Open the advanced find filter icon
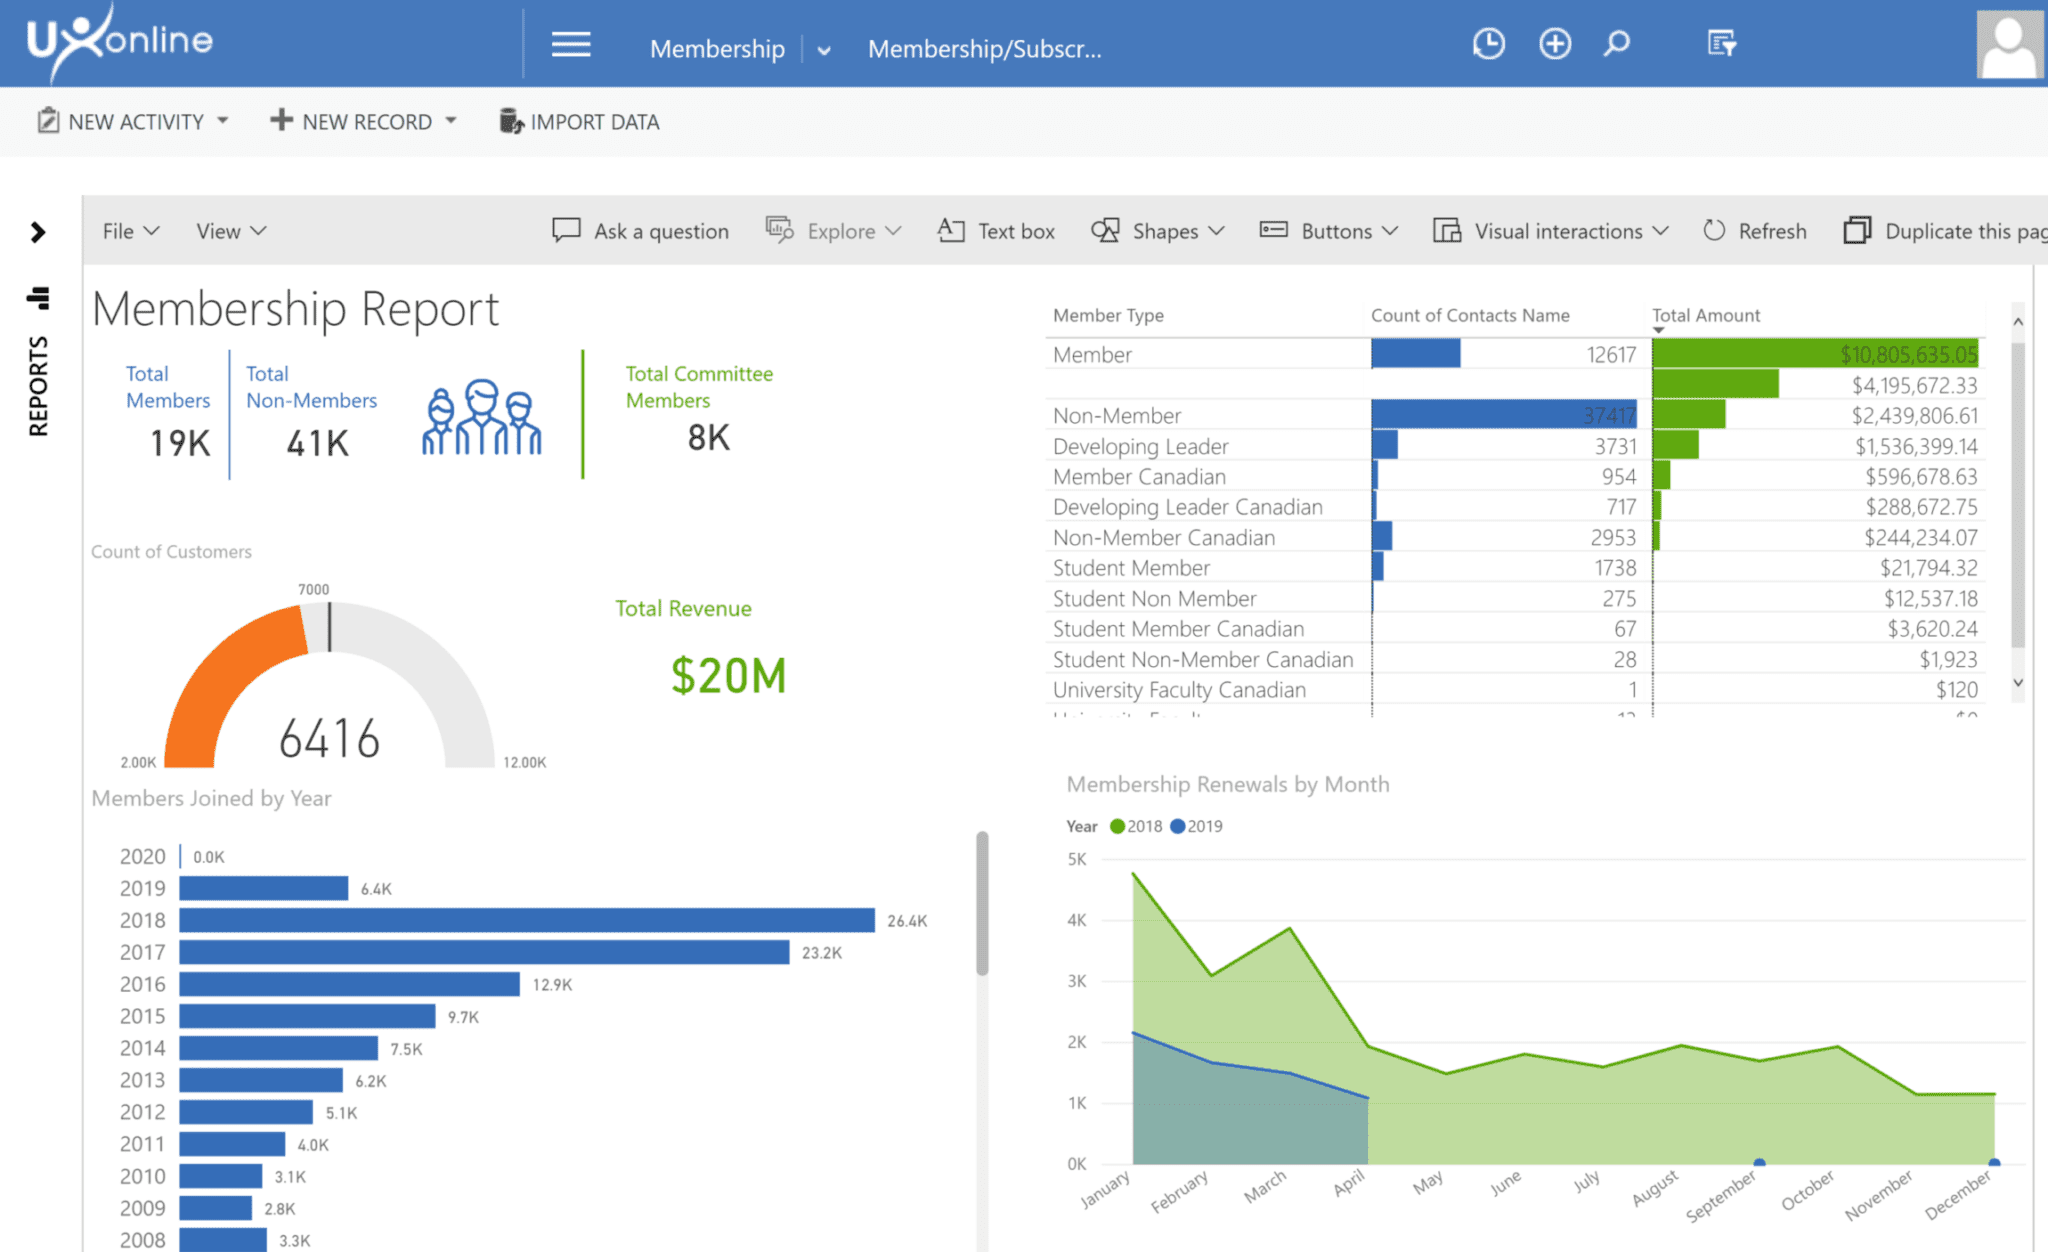This screenshot has width=2048, height=1252. pyautogui.click(x=1722, y=44)
